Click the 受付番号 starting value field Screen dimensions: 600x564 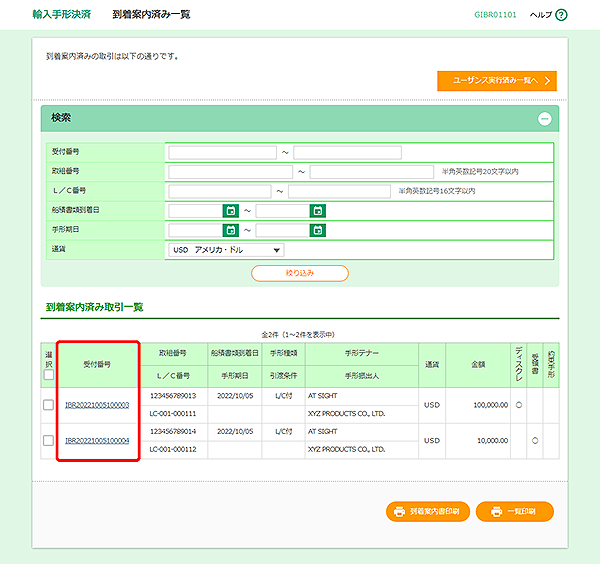pos(222,153)
